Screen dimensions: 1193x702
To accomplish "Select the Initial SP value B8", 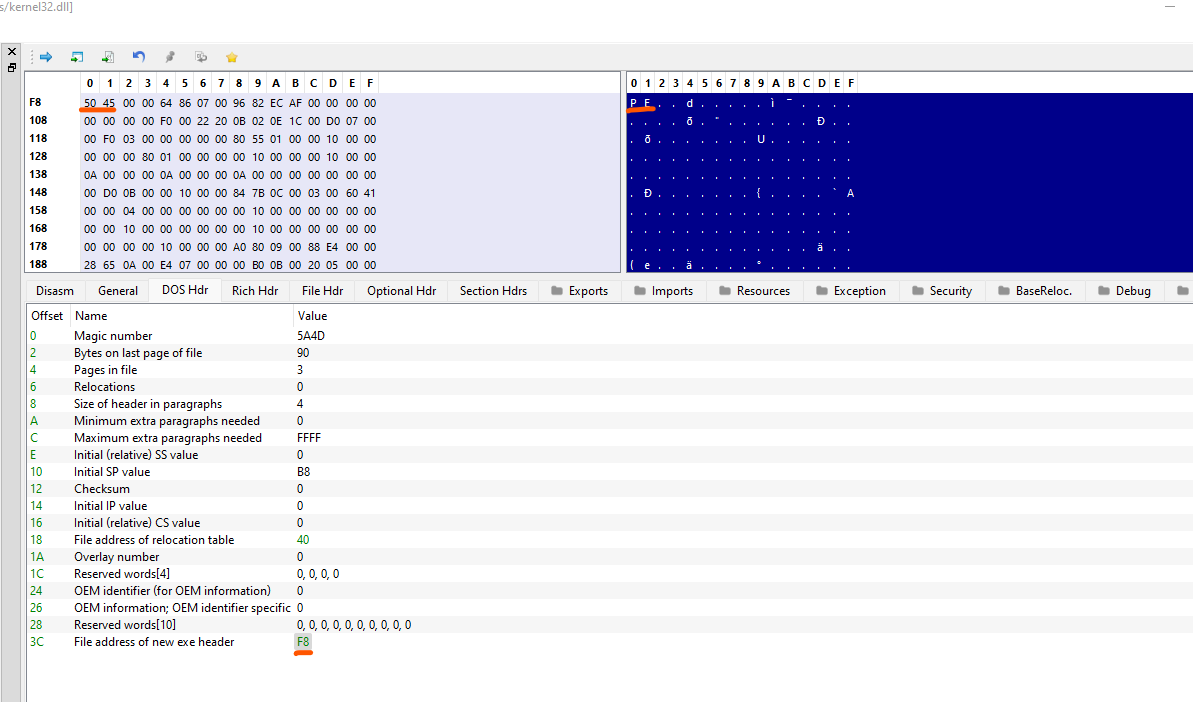I will (304, 472).
